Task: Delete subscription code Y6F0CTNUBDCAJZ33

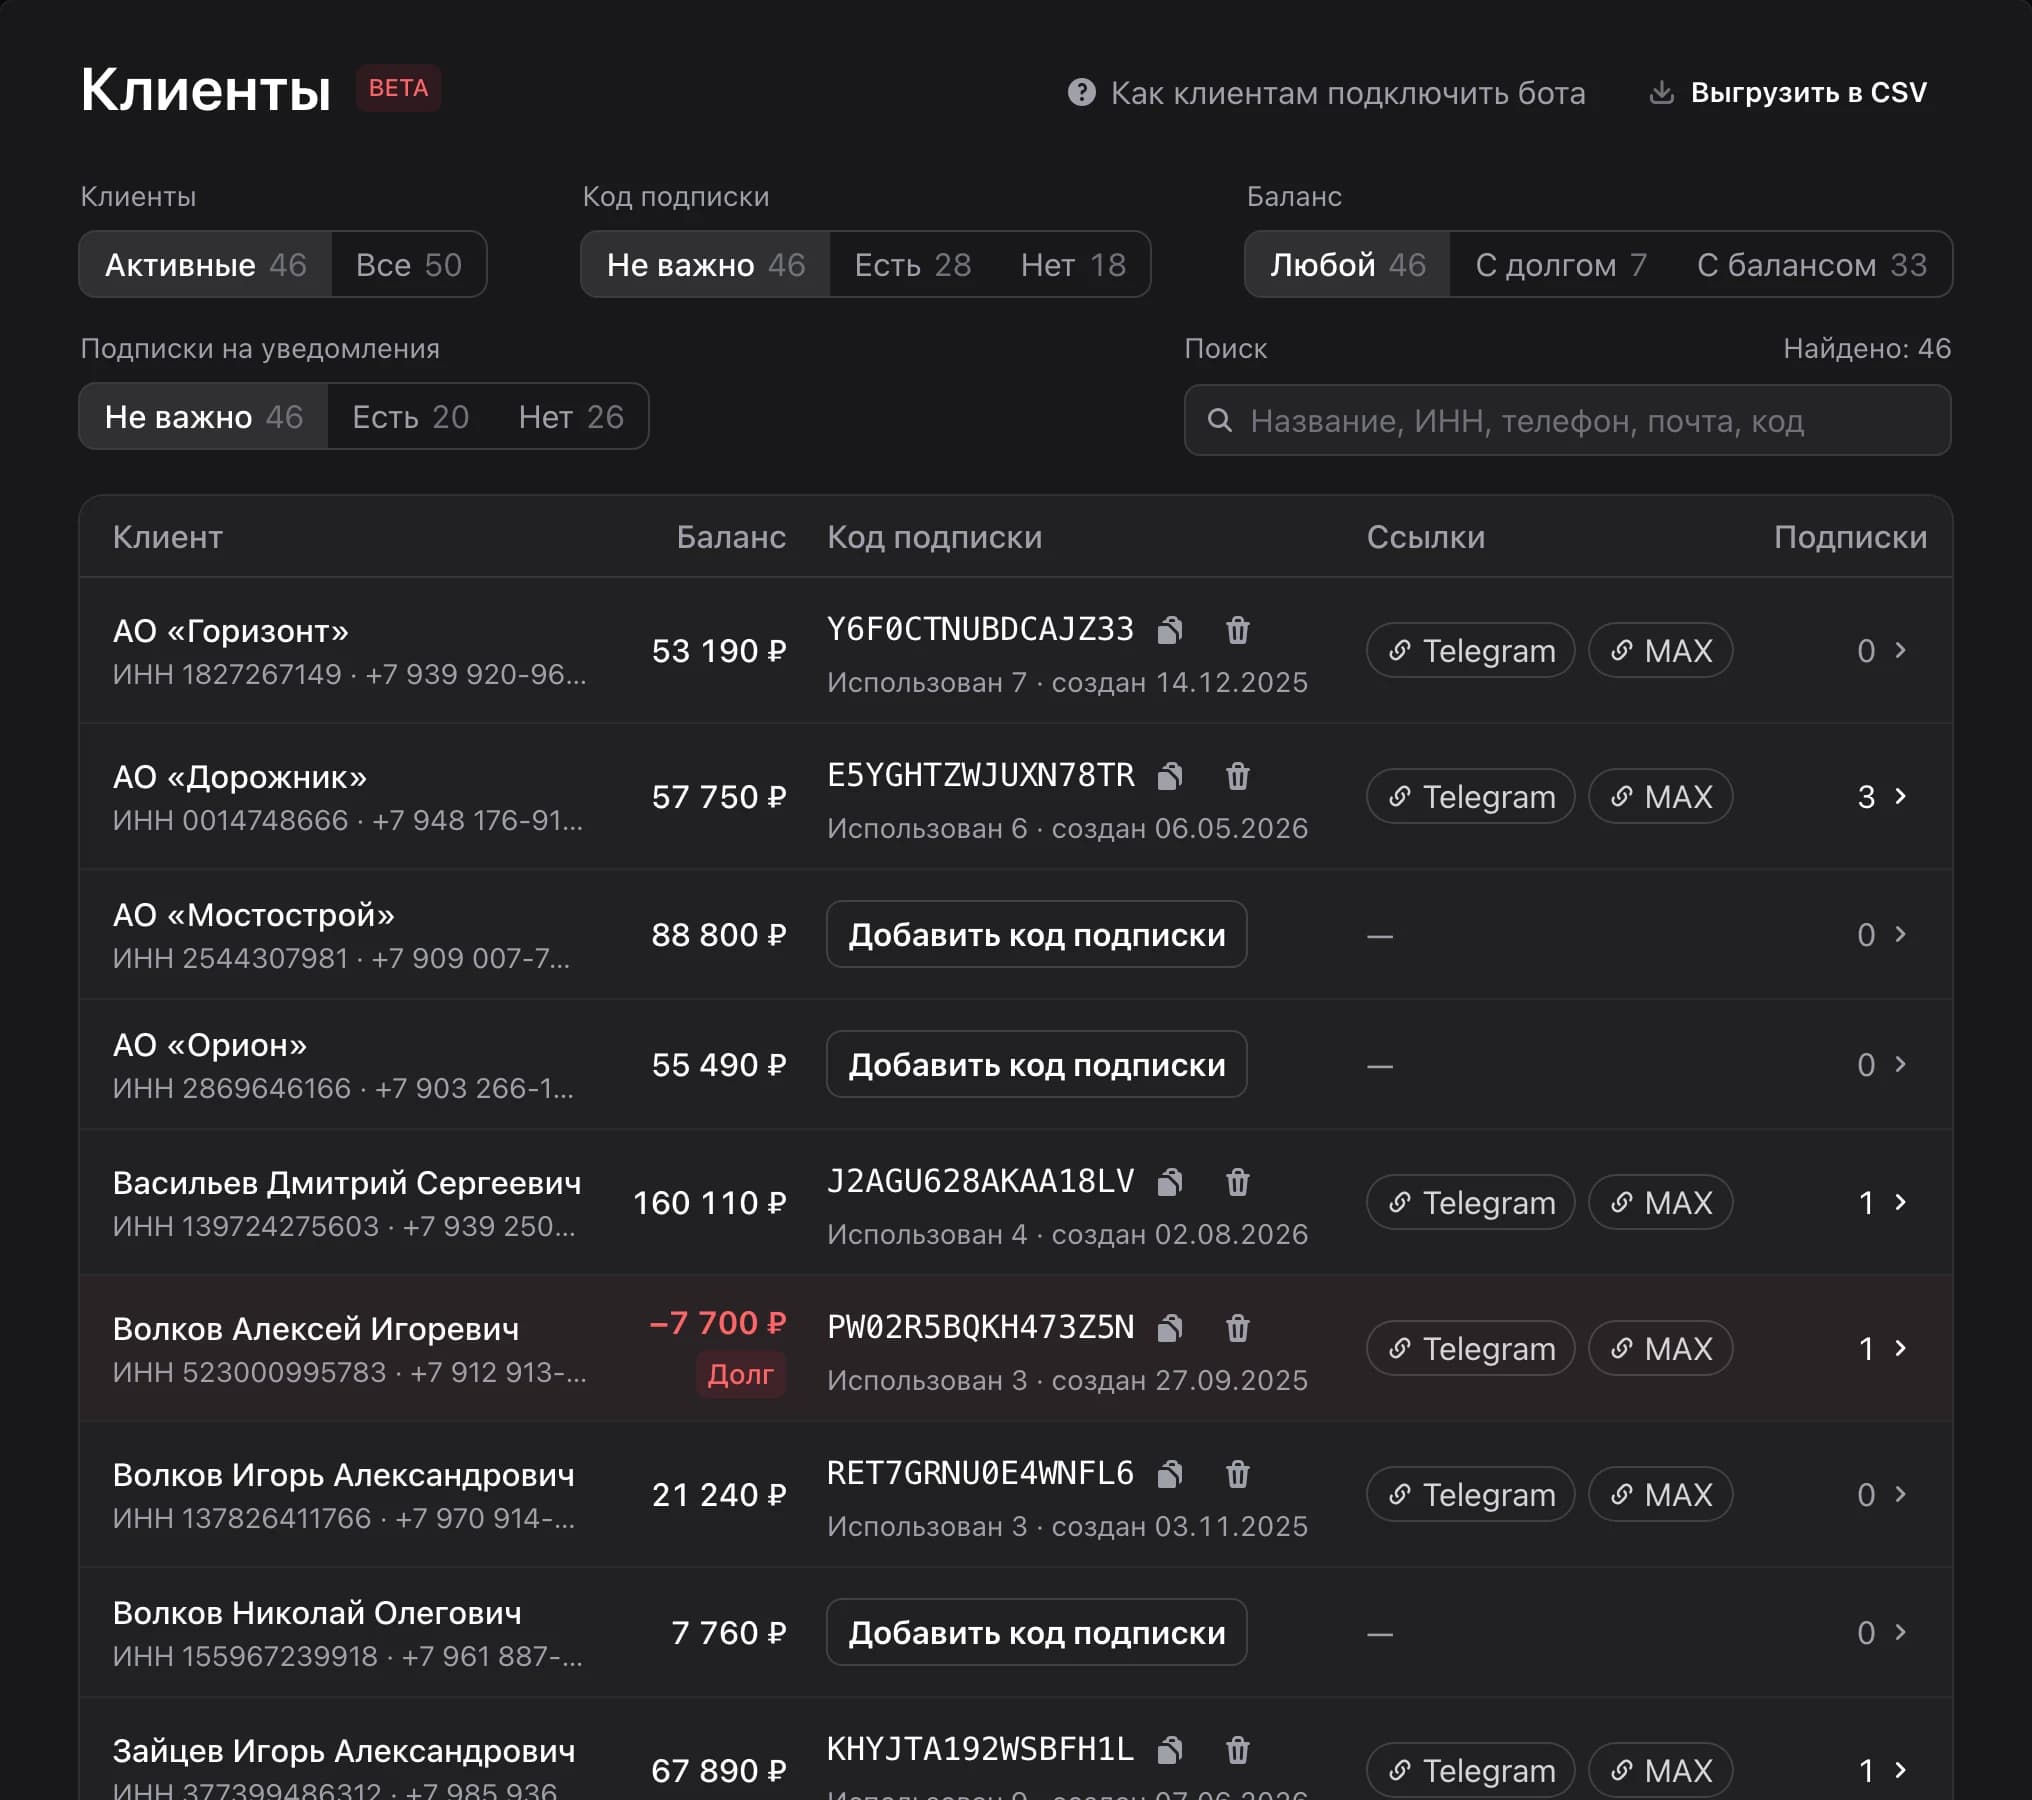Action: coord(1238,630)
